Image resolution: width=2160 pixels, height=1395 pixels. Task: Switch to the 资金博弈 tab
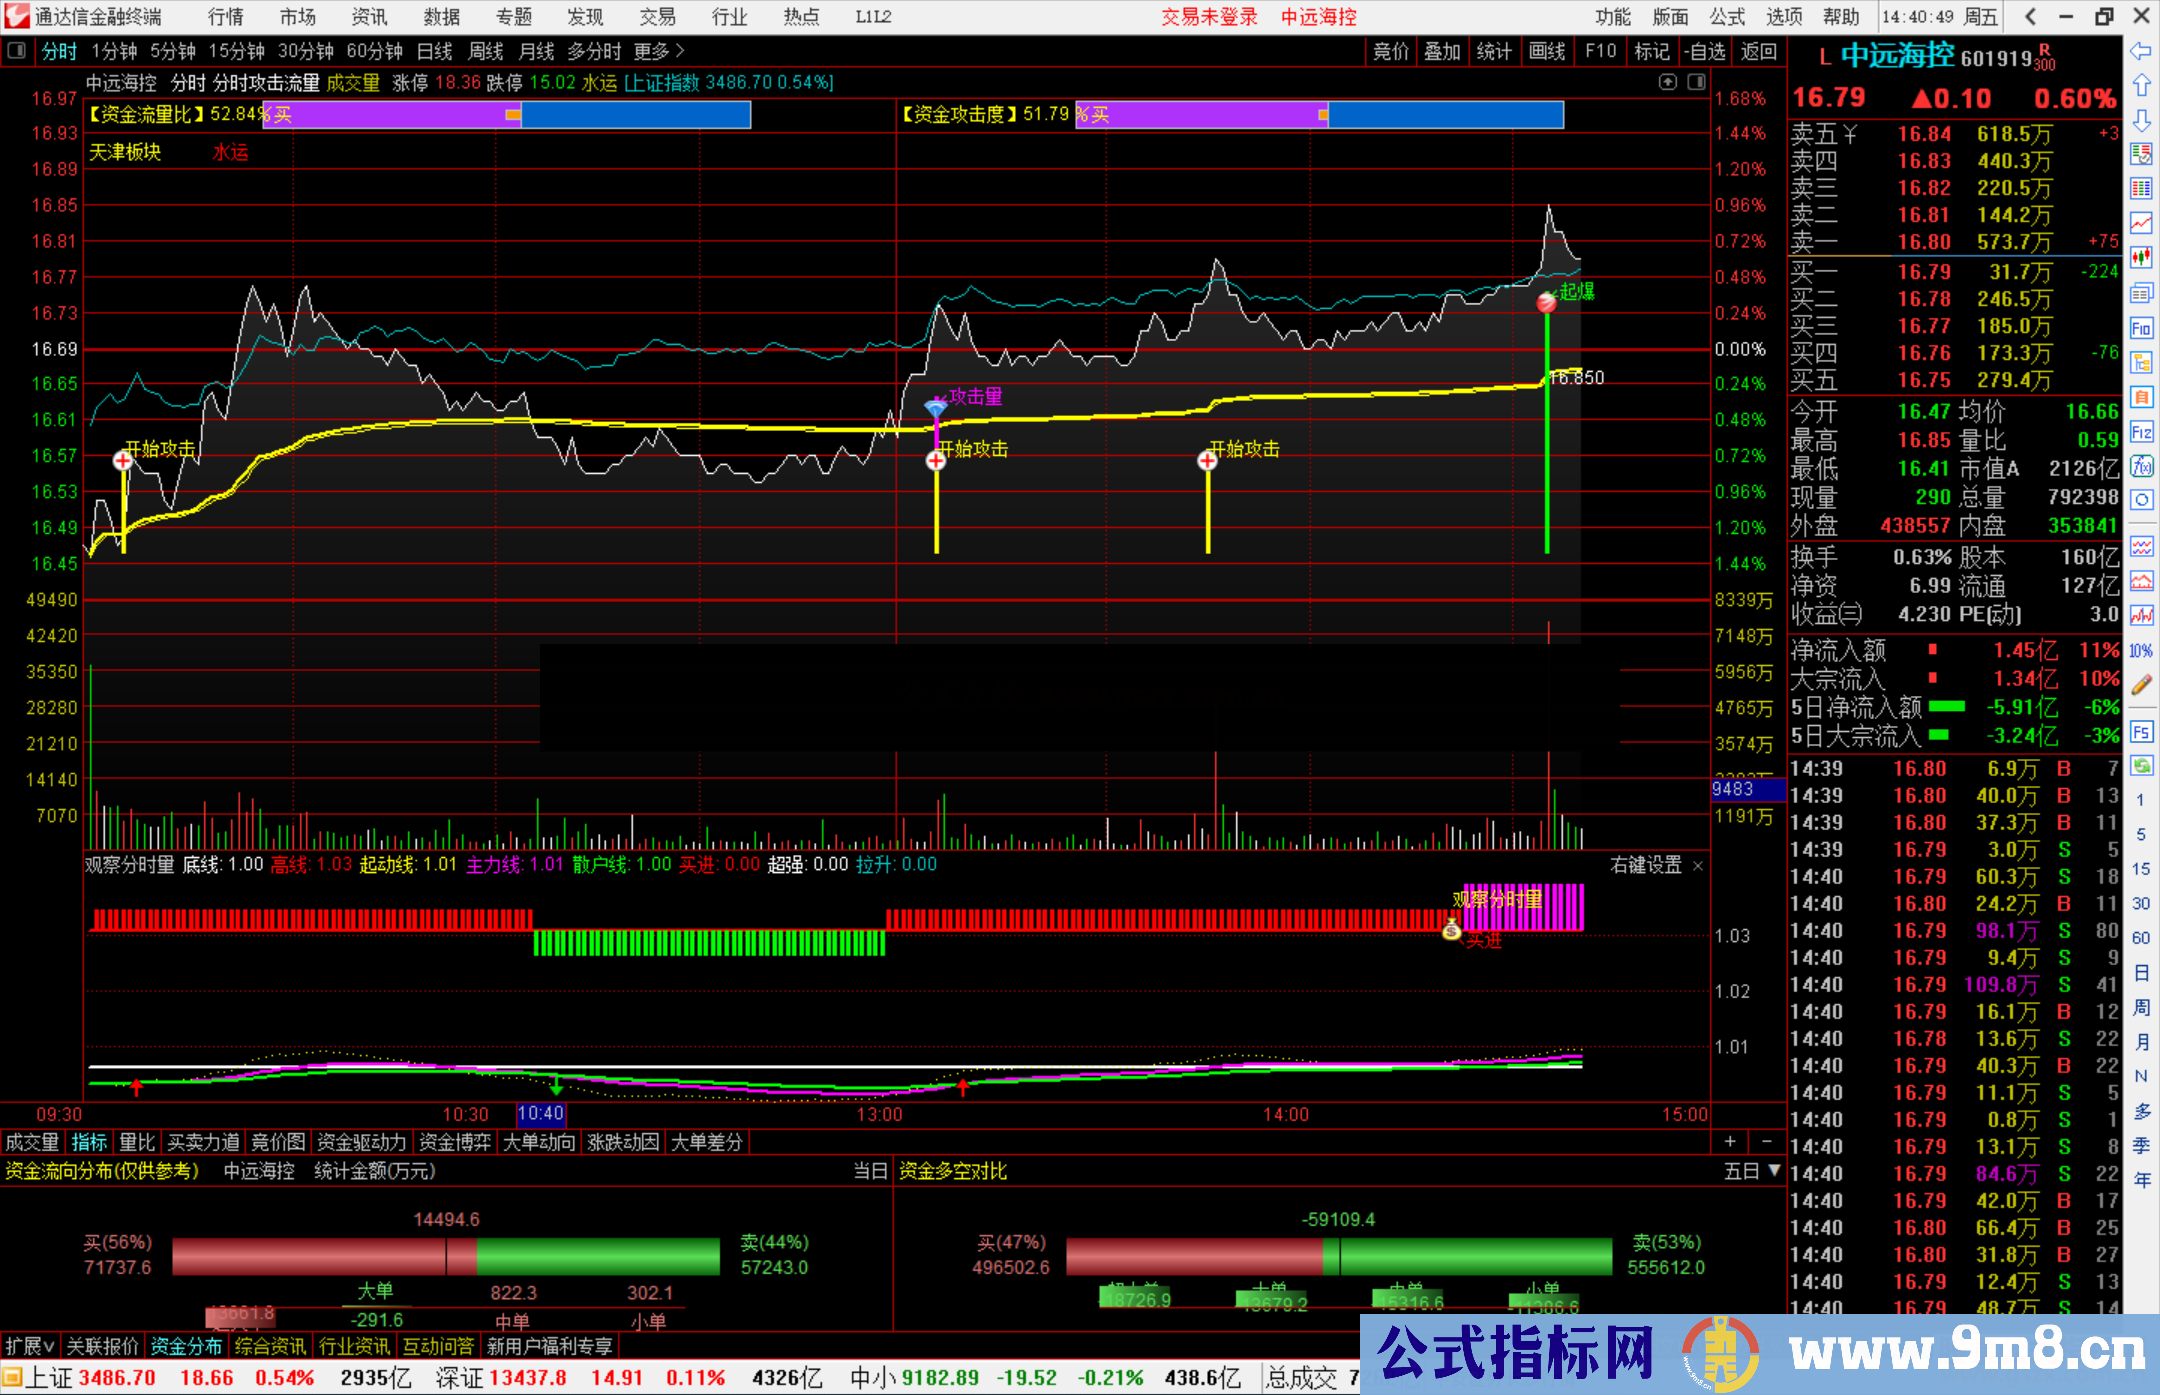pos(454,1142)
